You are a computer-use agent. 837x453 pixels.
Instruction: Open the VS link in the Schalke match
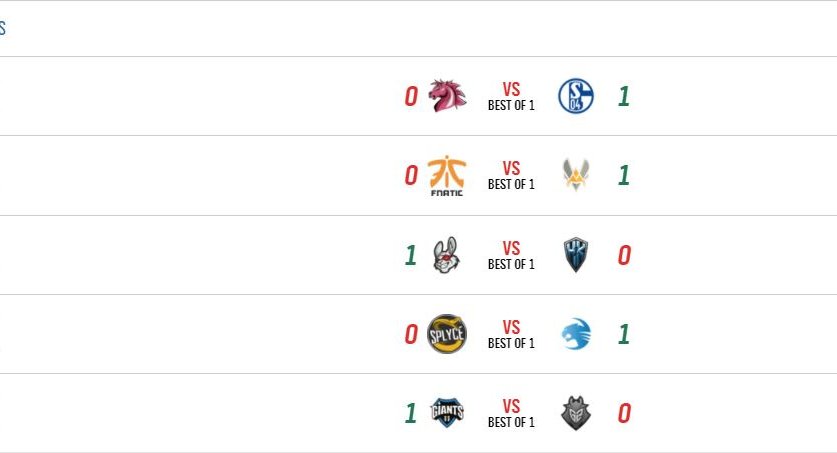point(511,96)
